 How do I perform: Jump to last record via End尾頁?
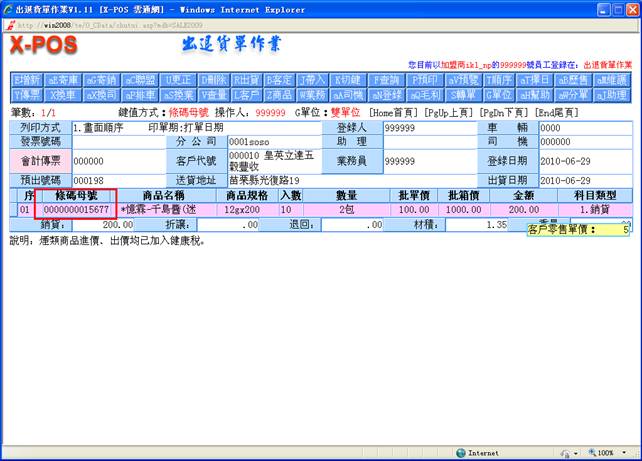[555, 113]
